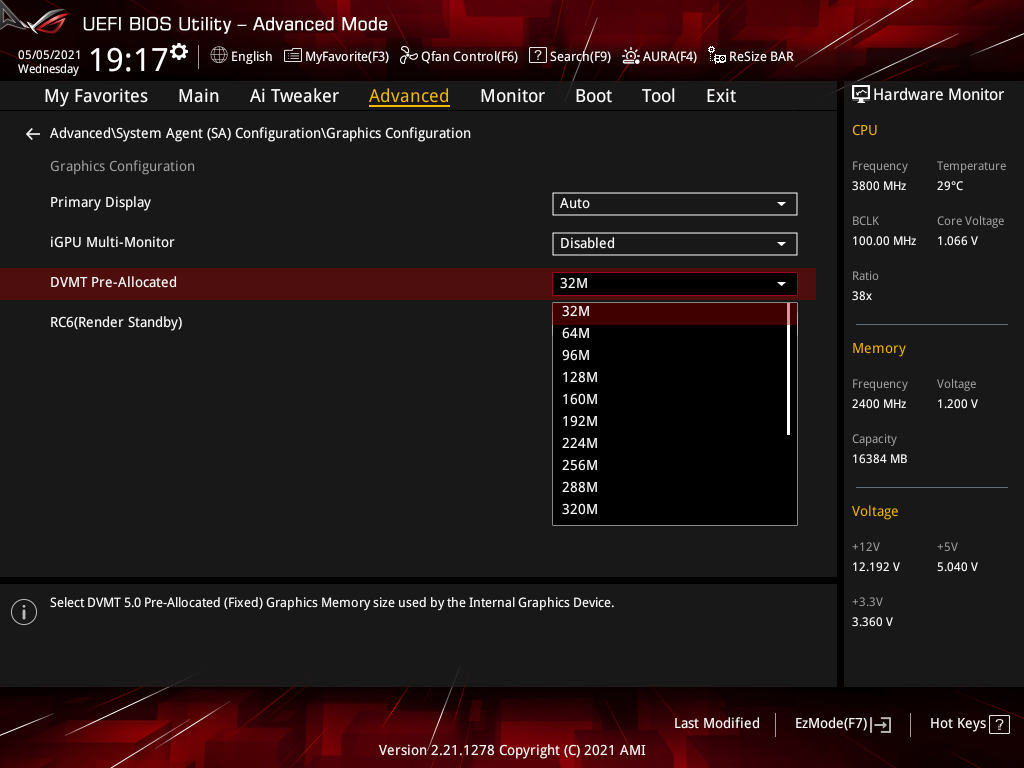Click the back arrow in the breadcrumb
Screen dimensions: 1024x768
(33, 134)
